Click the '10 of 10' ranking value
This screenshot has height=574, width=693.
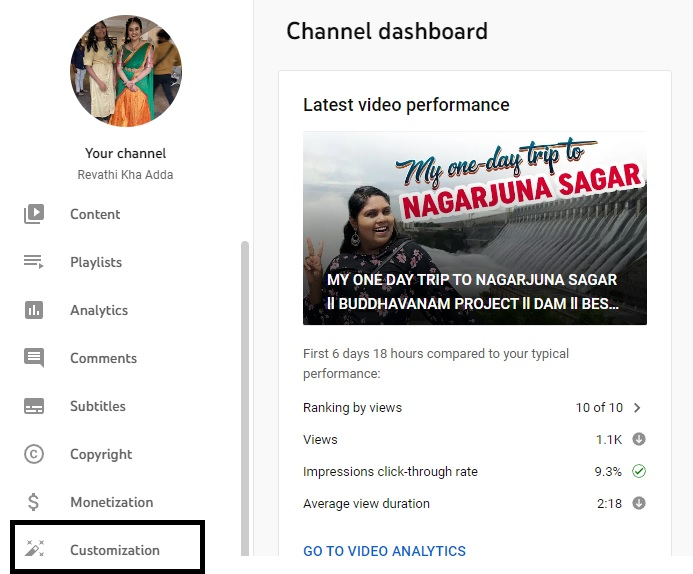[599, 407]
